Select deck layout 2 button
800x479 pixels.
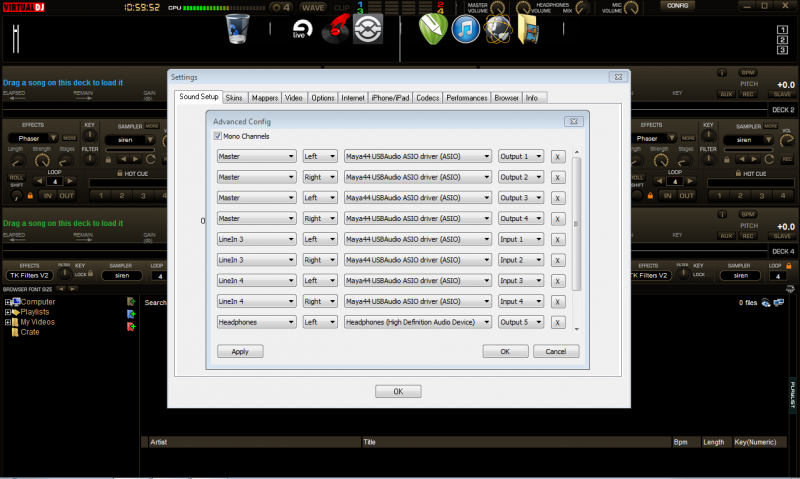point(782,40)
